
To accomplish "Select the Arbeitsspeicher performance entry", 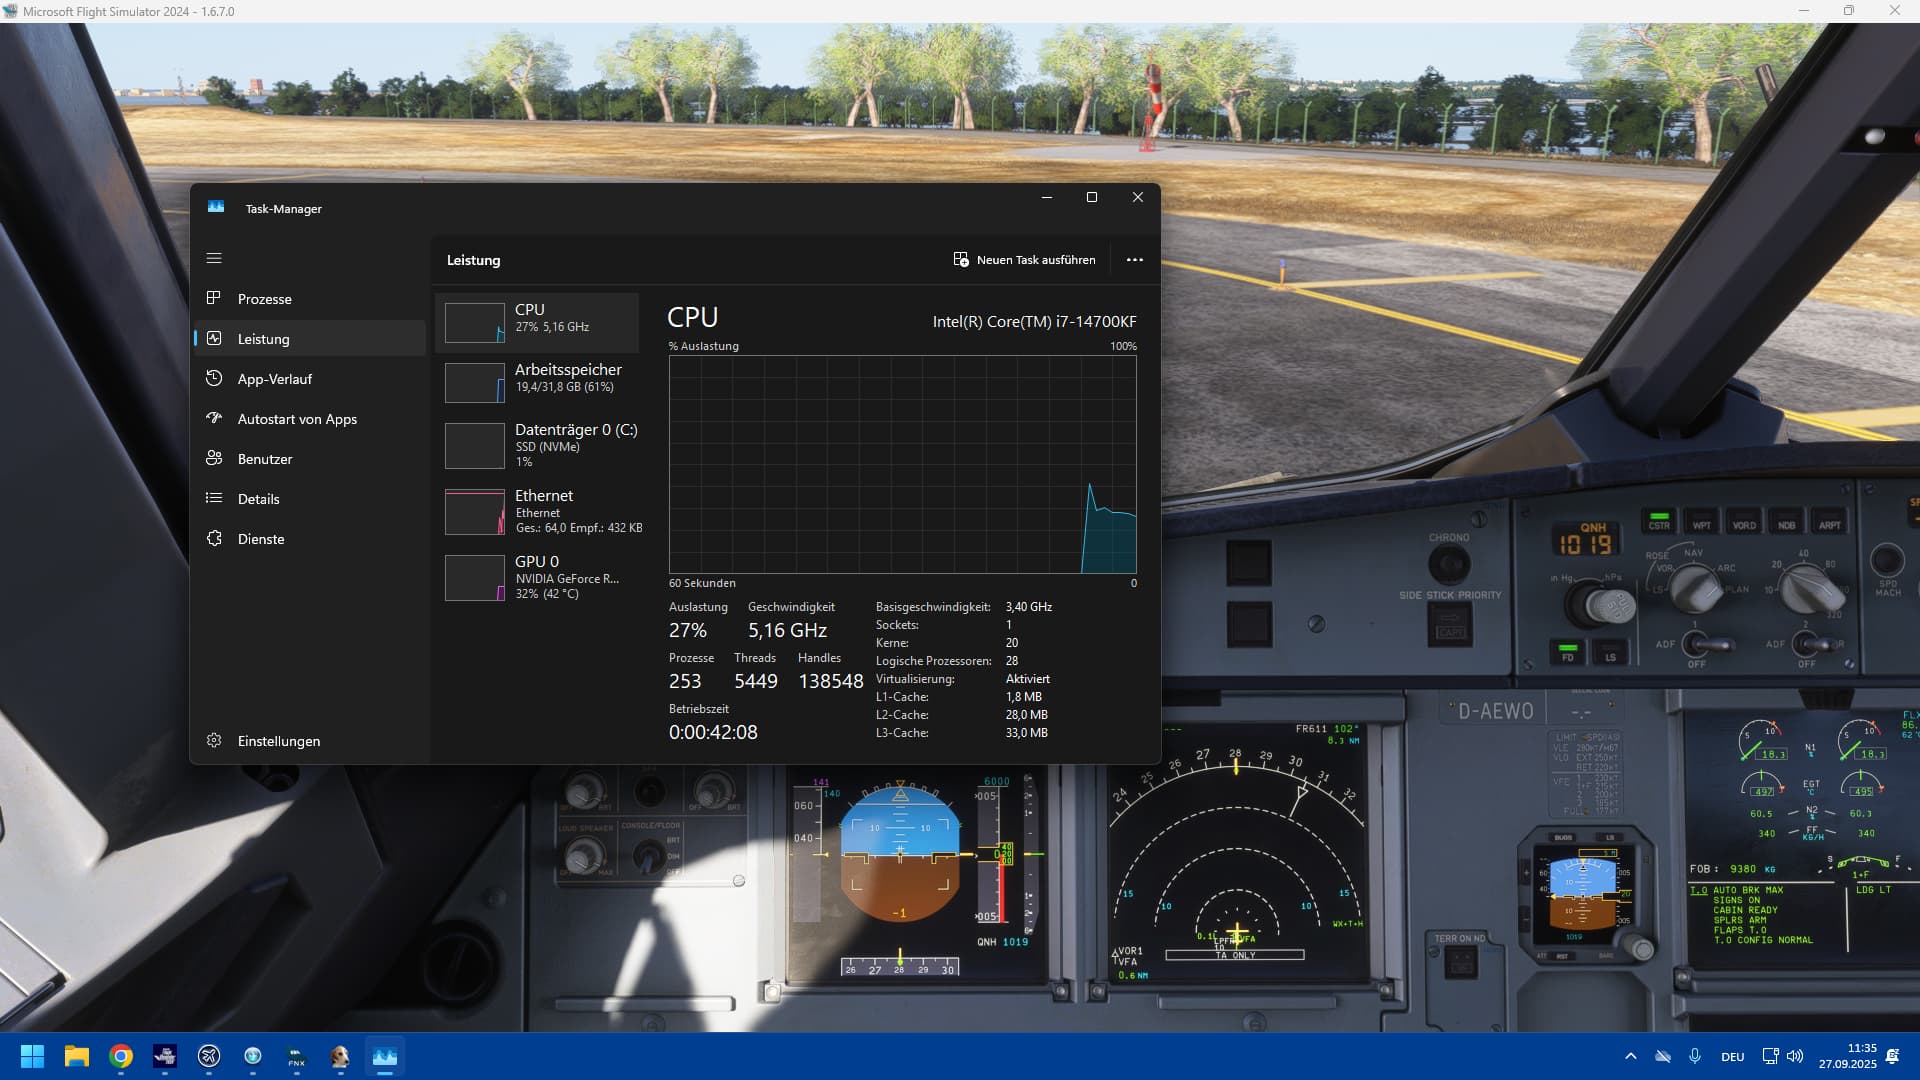I will click(x=538, y=383).
